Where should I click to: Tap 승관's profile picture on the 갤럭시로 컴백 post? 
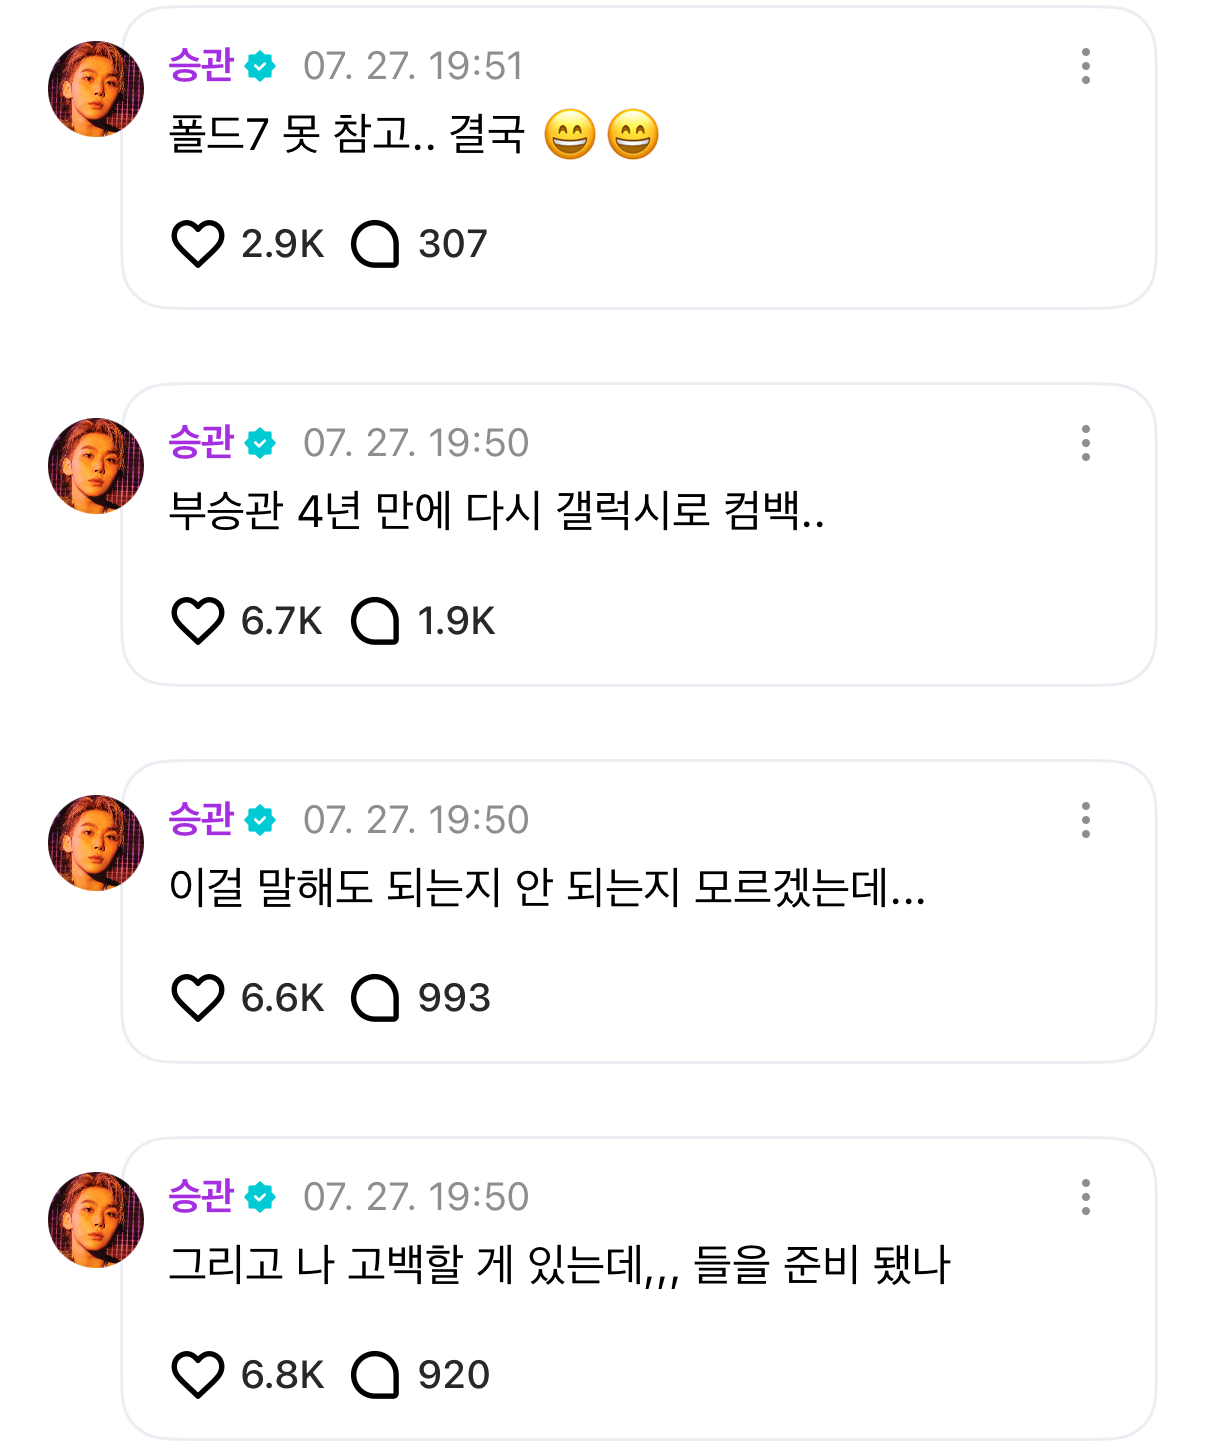click(x=96, y=466)
